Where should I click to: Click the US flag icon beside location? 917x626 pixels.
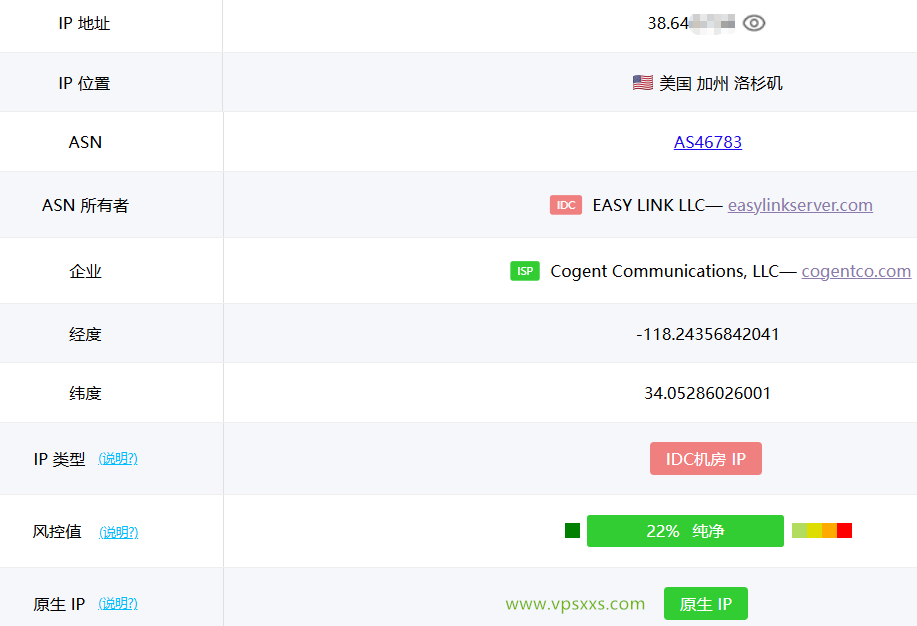[x=641, y=83]
